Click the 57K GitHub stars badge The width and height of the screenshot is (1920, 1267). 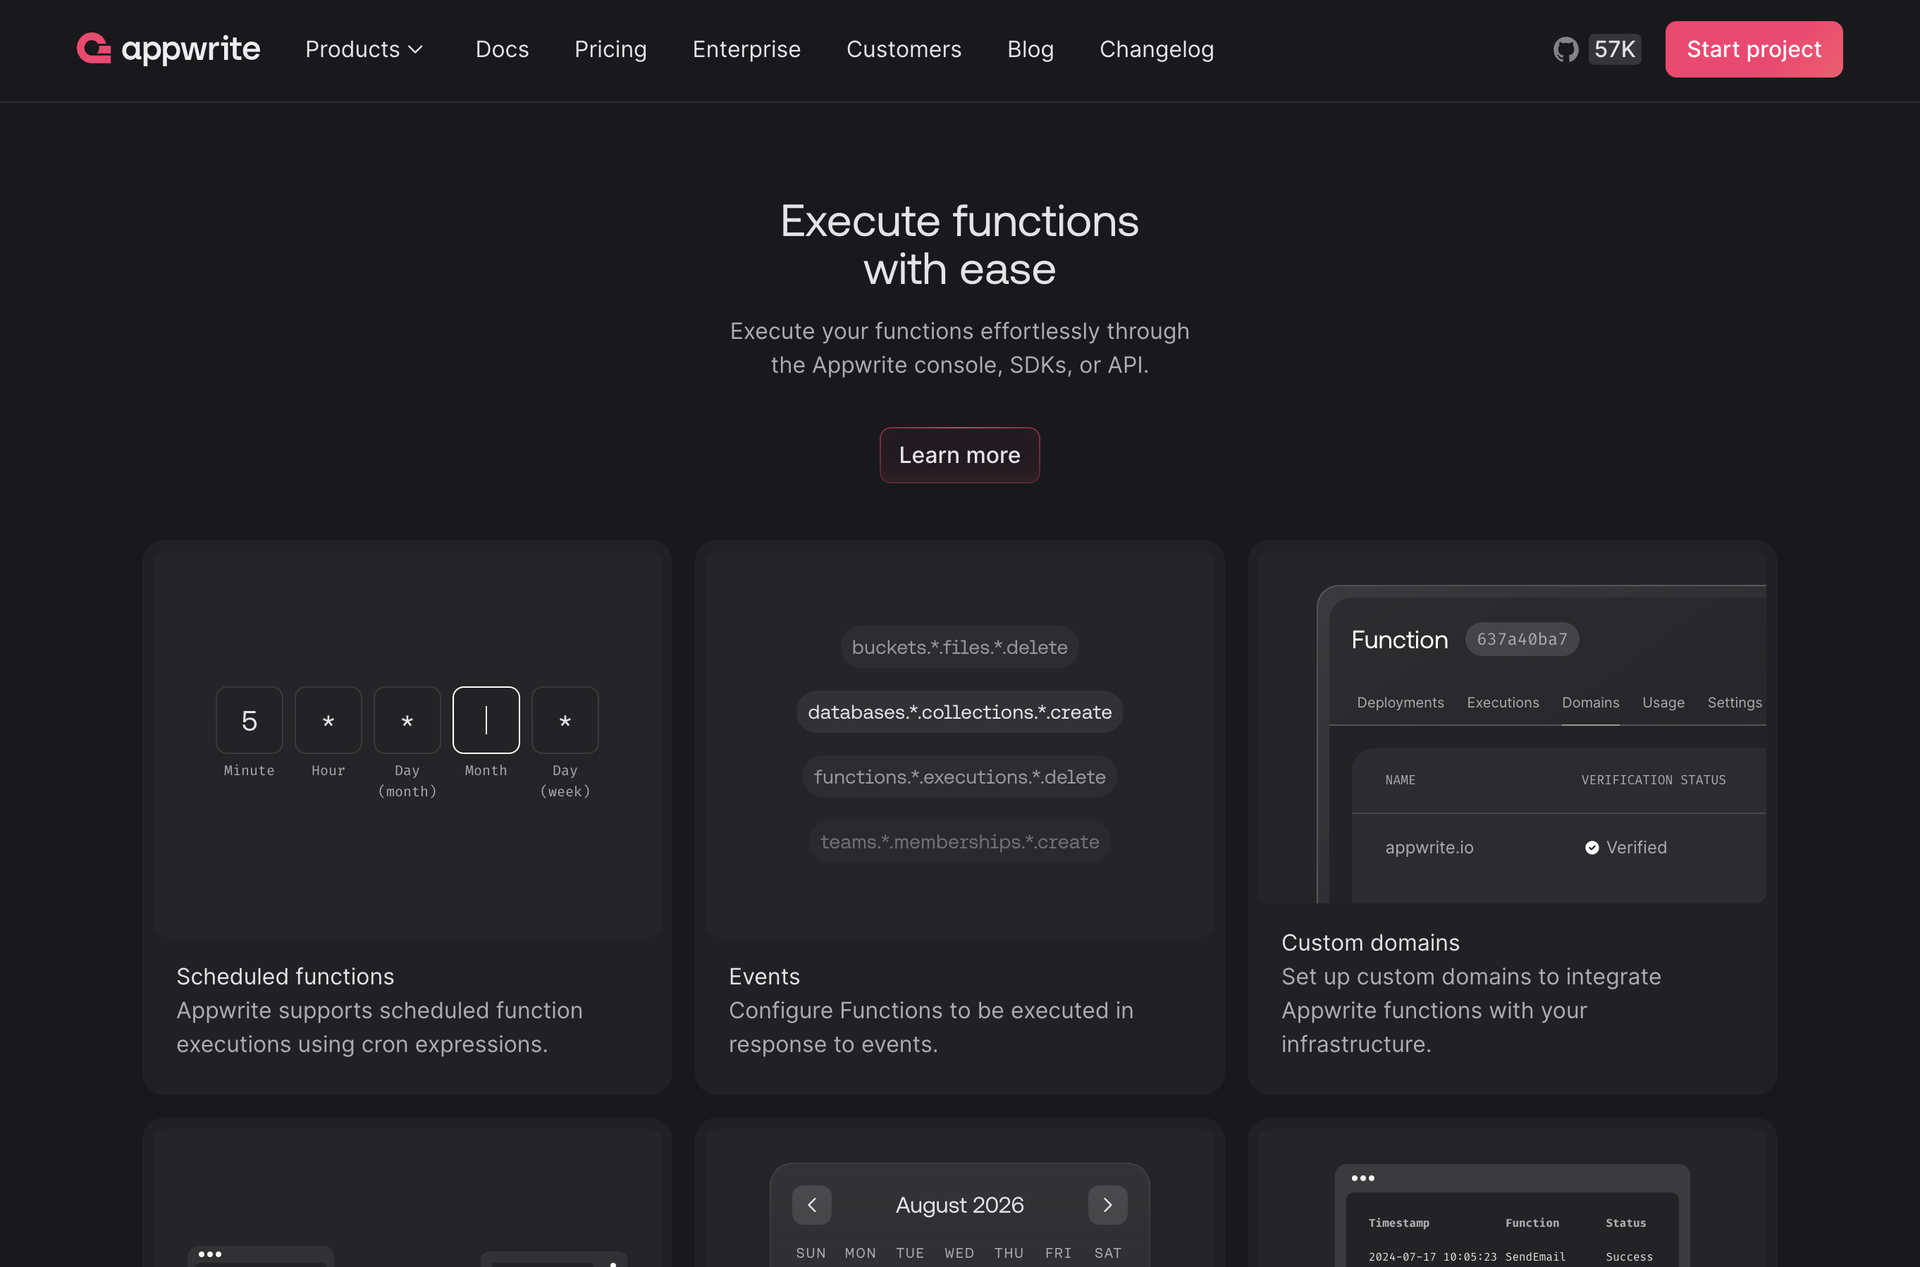point(1614,49)
